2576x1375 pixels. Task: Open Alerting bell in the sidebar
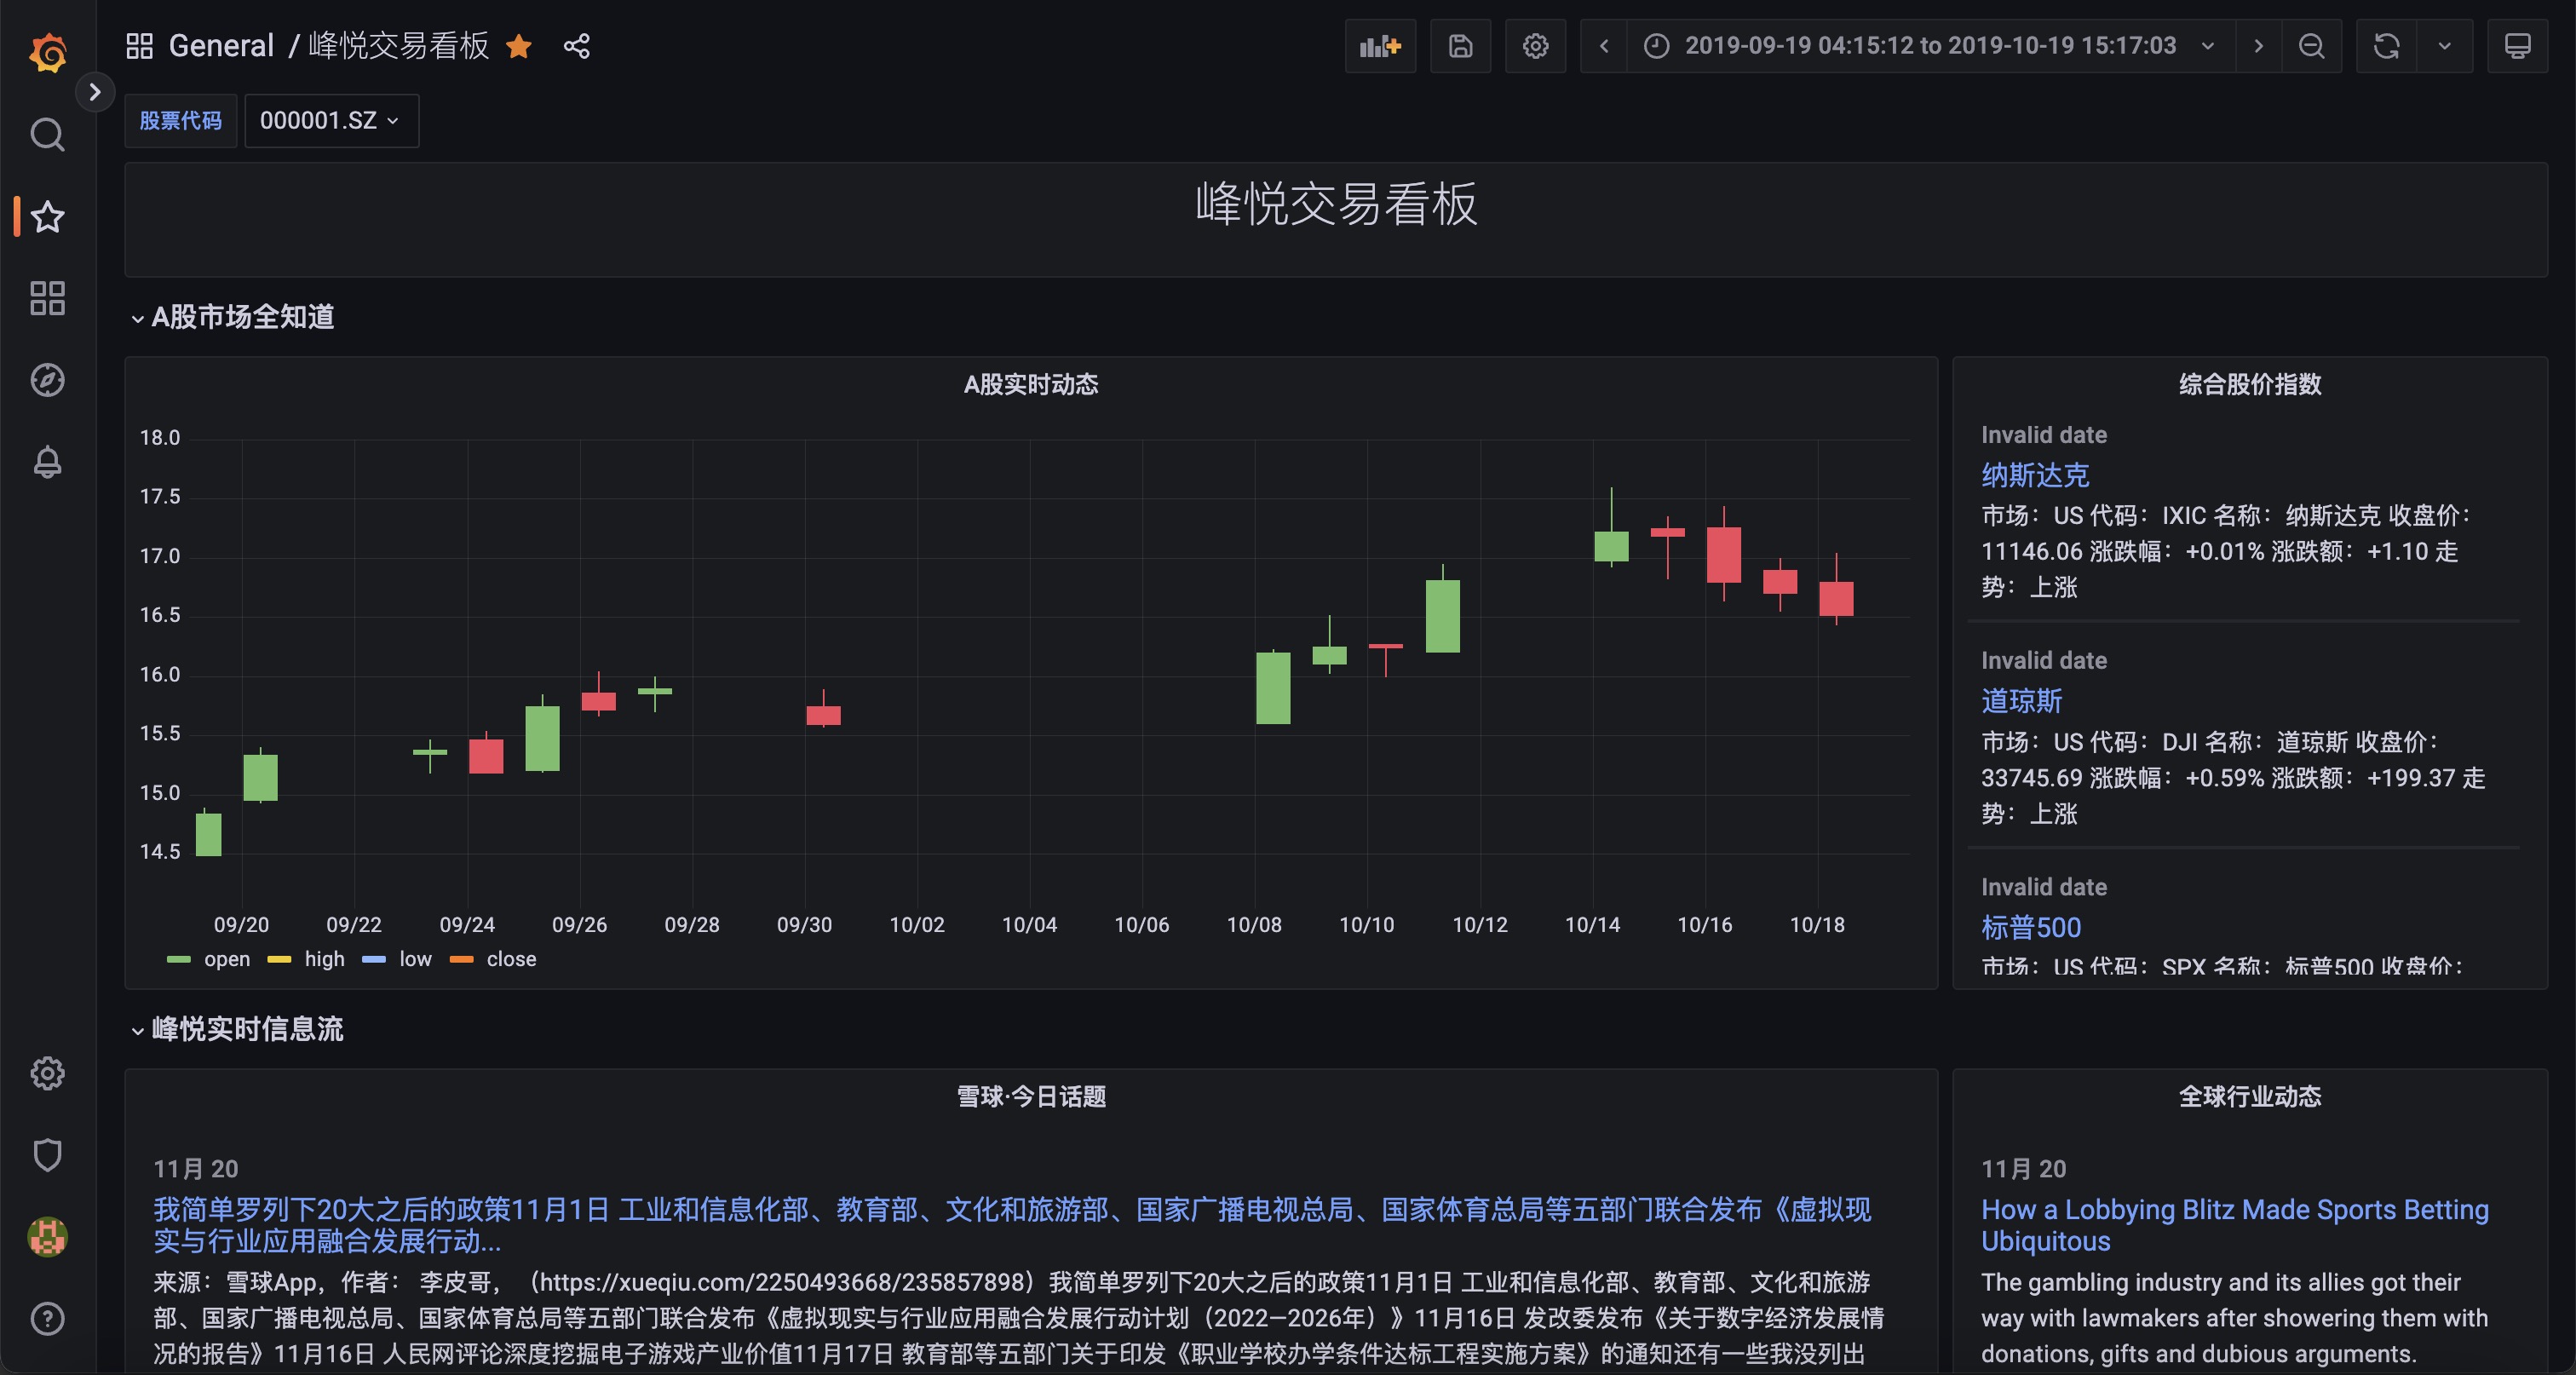(x=47, y=462)
